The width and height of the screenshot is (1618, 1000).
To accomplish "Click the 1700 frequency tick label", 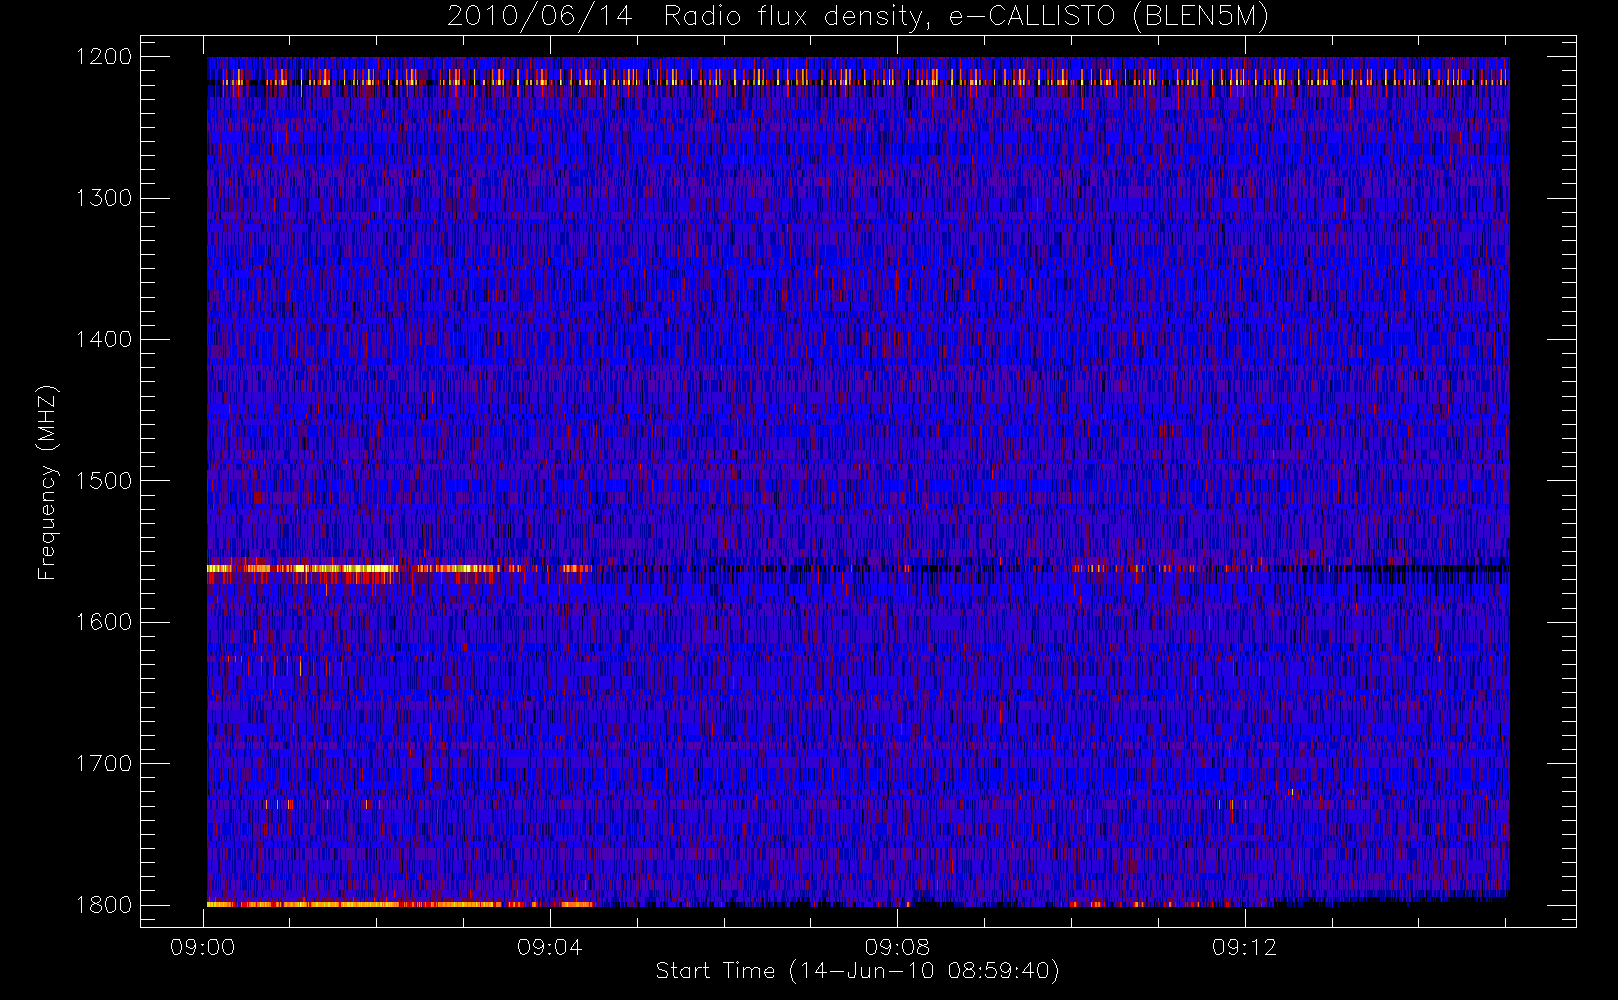I will tap(104, 763).
